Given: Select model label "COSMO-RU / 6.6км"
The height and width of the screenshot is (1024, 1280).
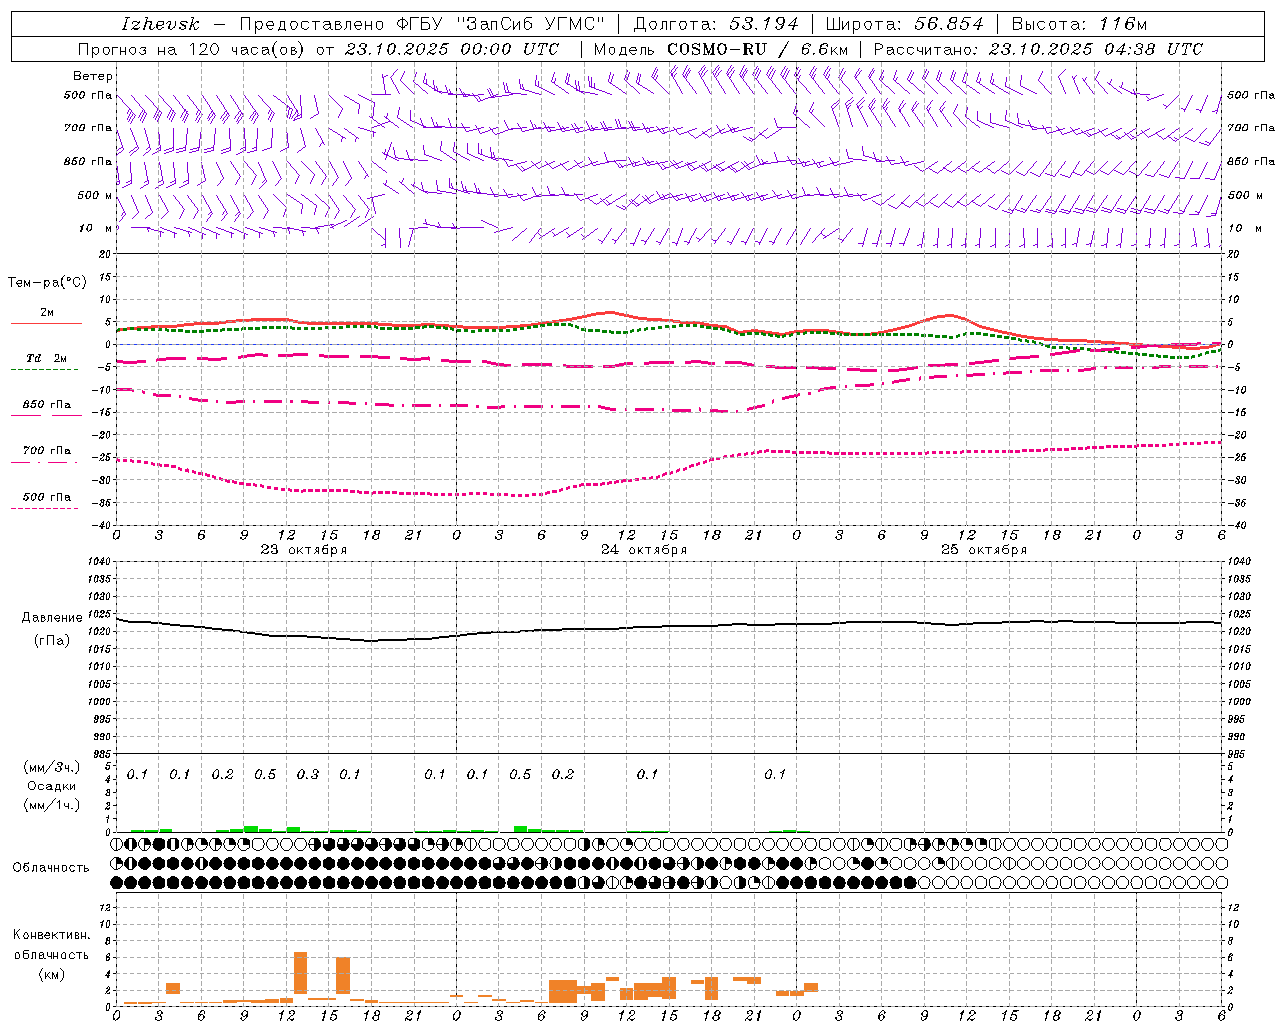Looking at the screenshot, I should point(758,49).
